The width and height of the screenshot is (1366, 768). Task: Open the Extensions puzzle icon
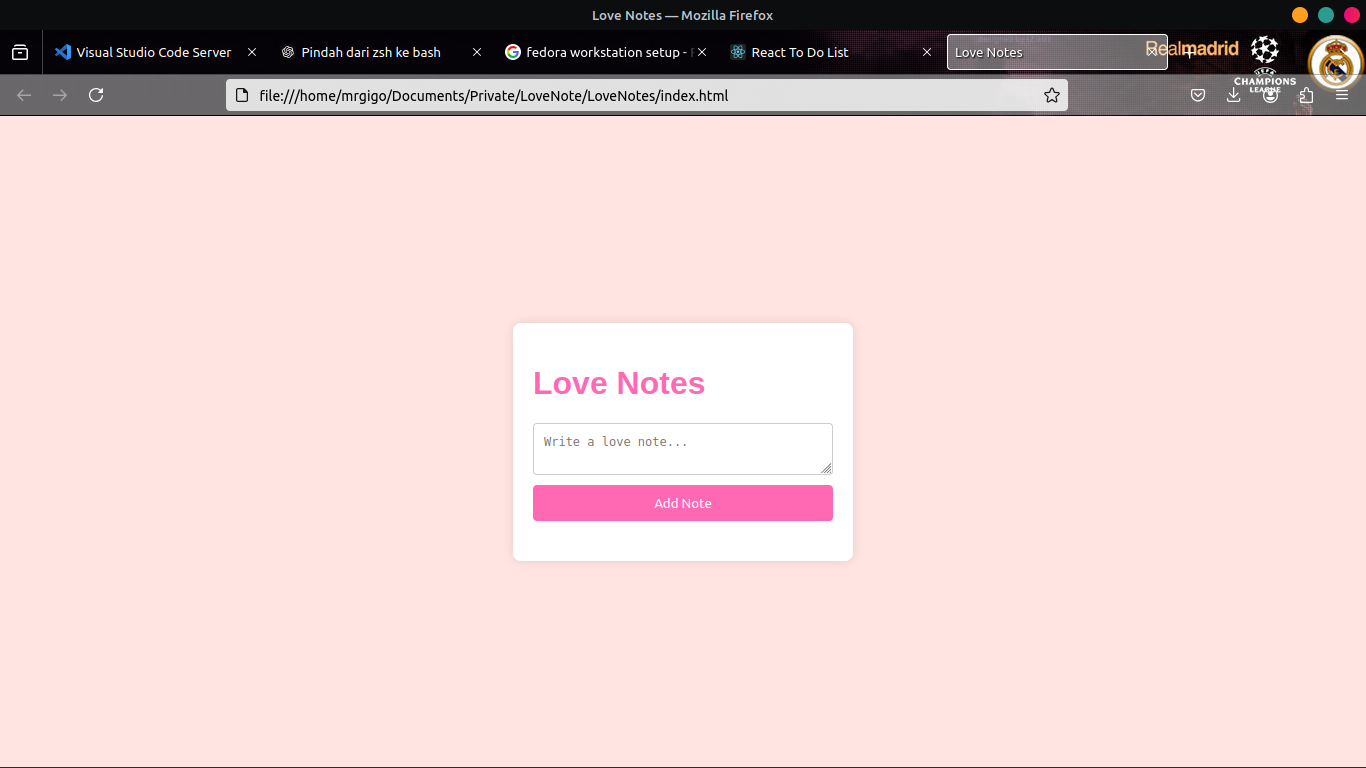click(1306, 95)
